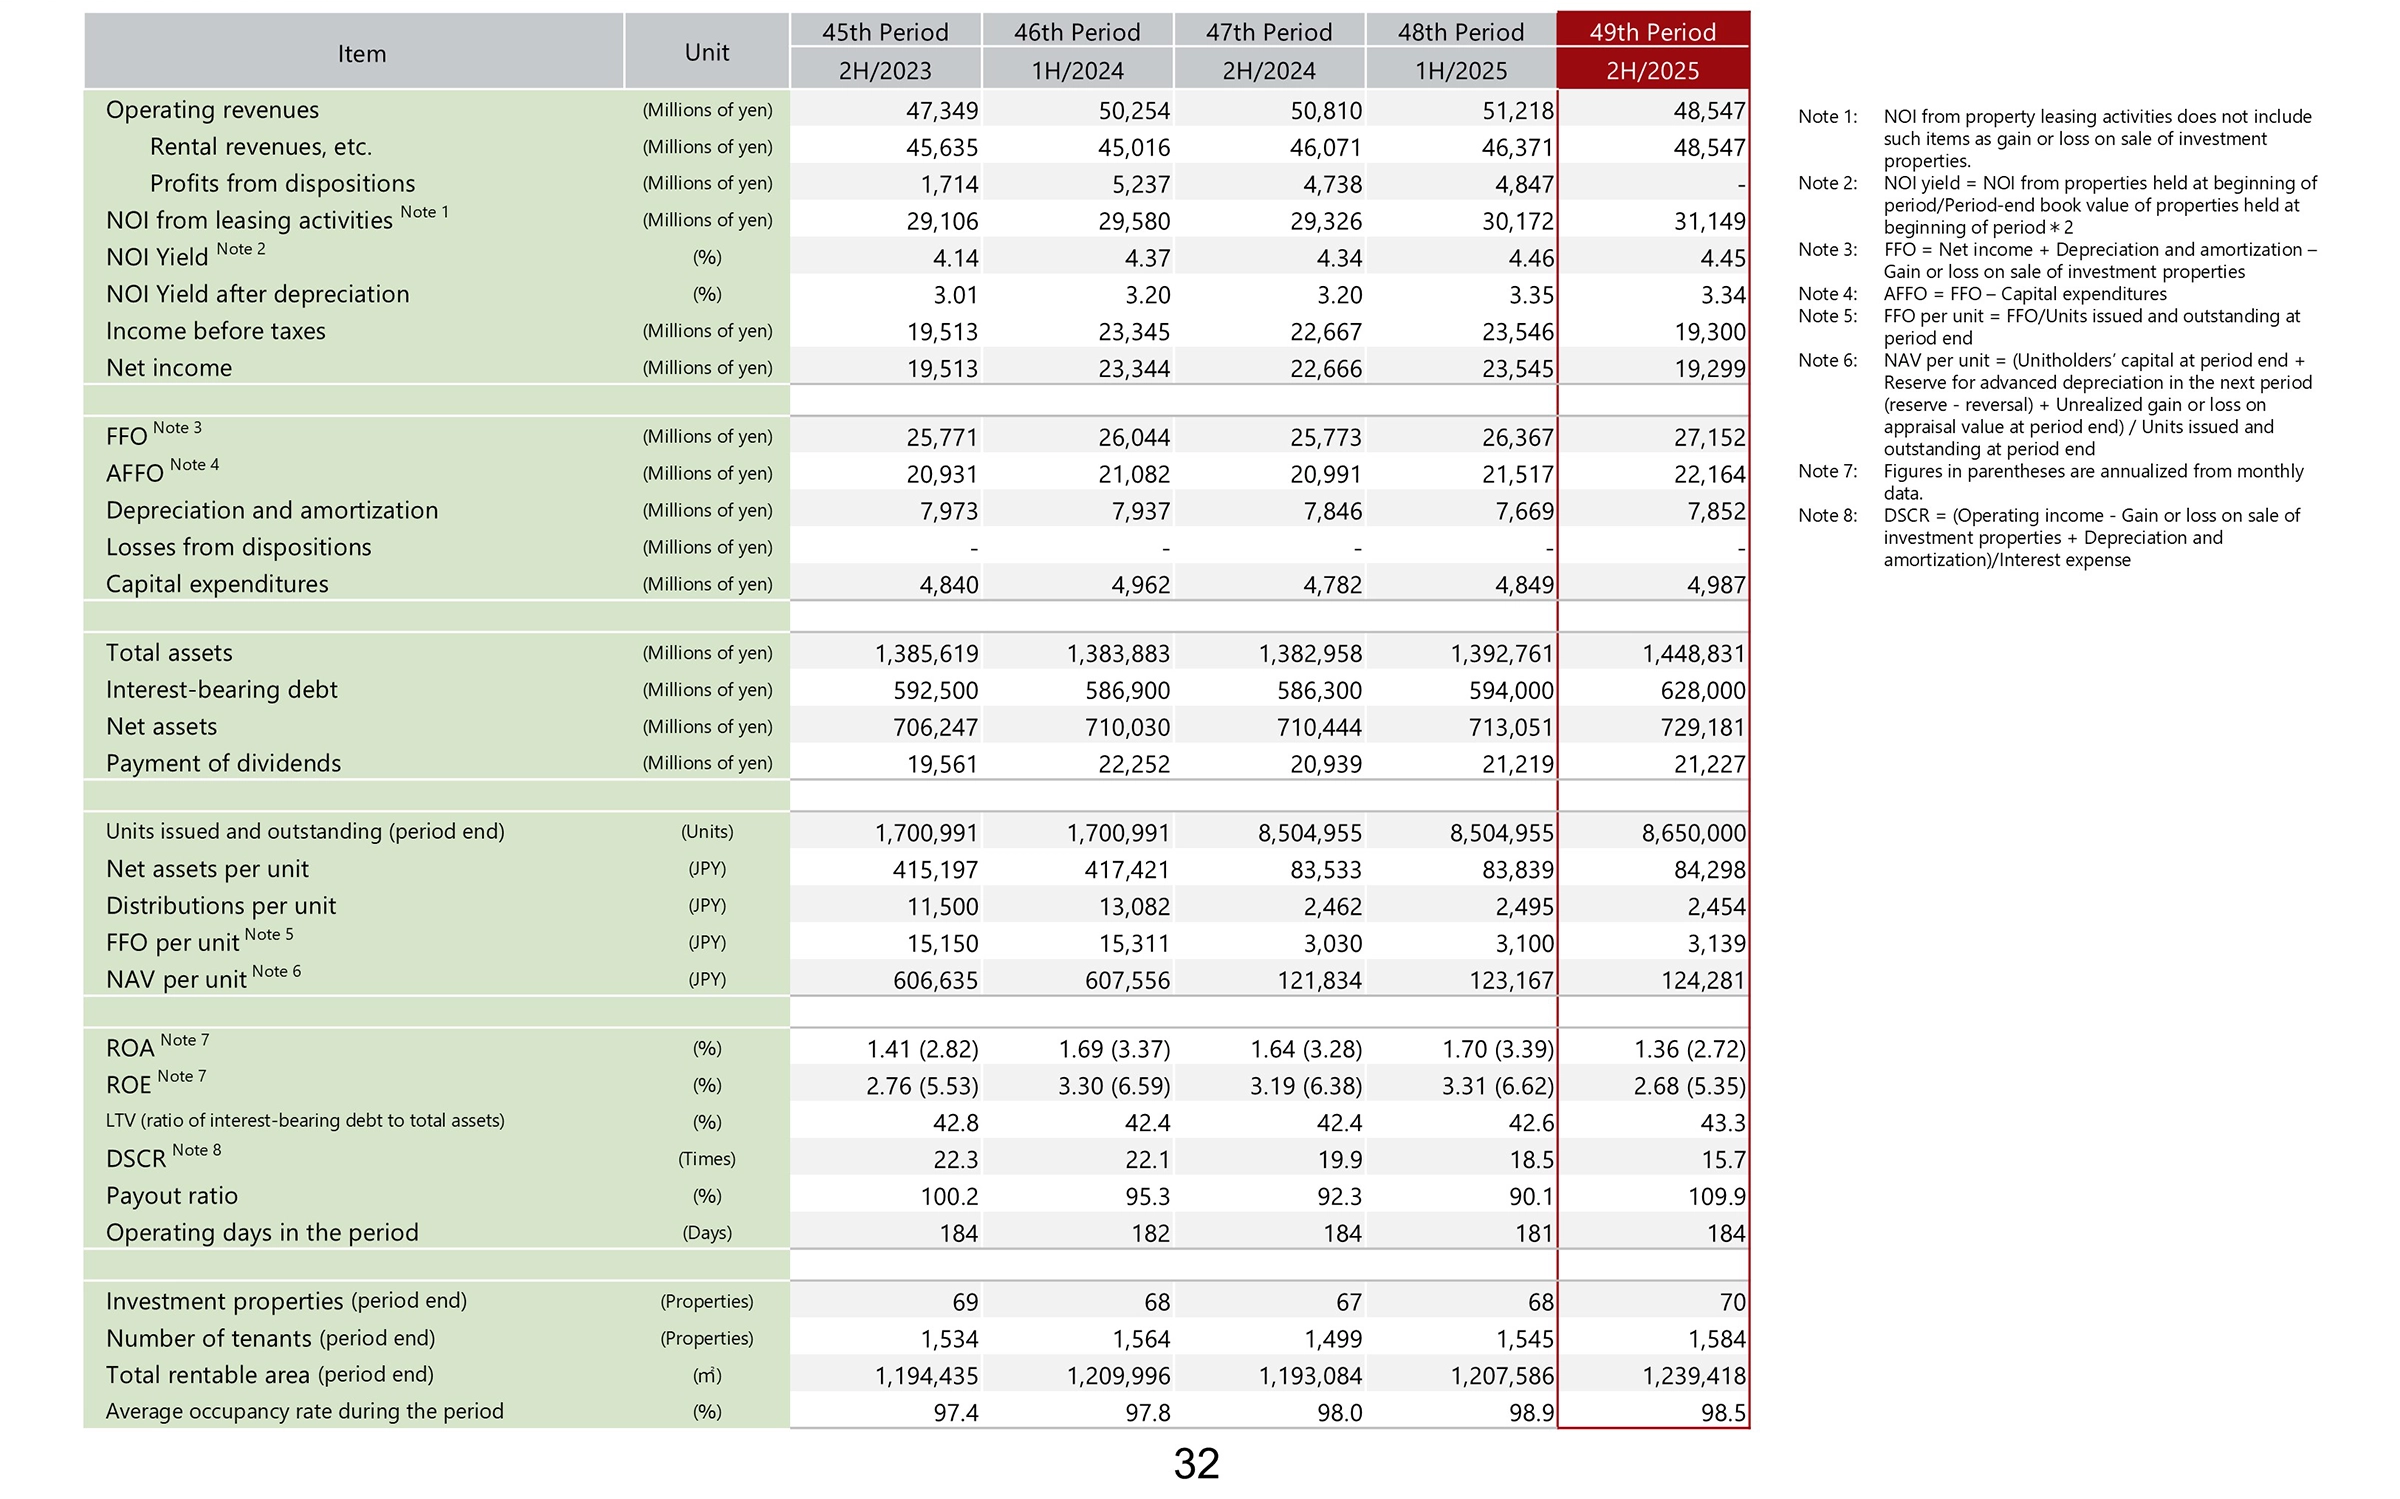Click the Capital expenditures row label
Viewport: 2400px width, 1499px height.
click(x=217, y=584)
